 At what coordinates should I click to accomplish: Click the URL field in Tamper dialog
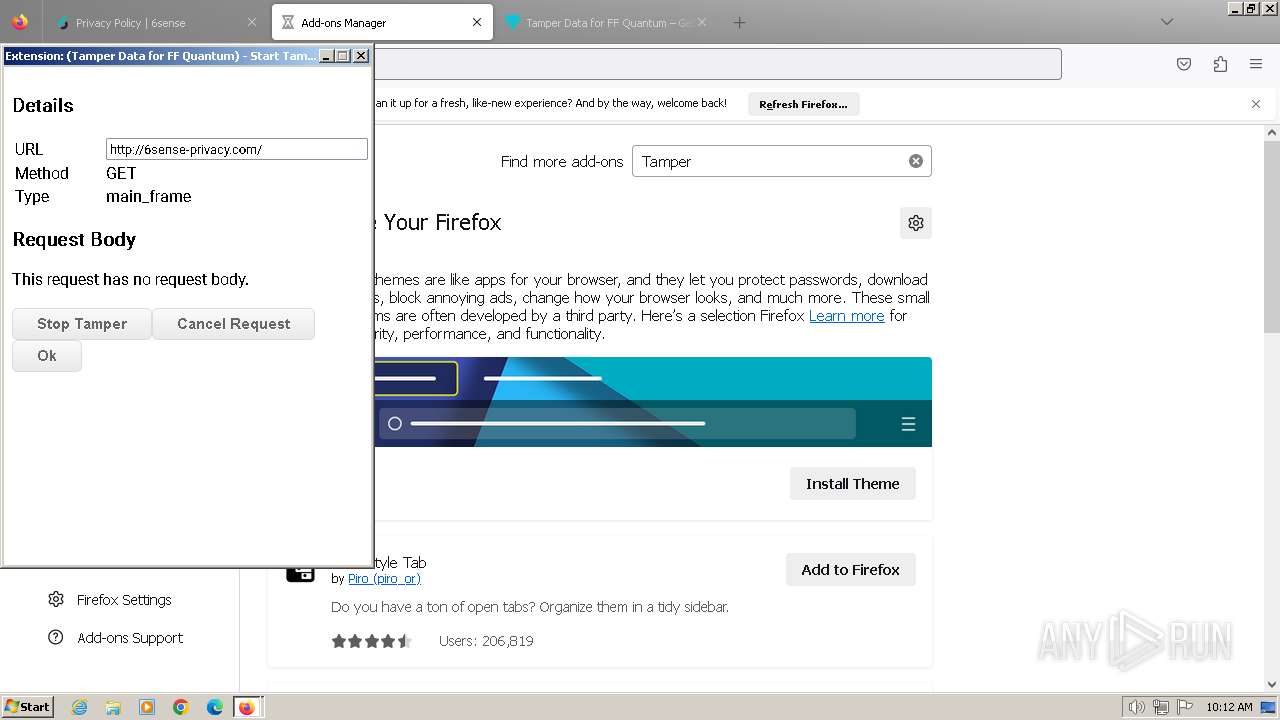[237, 149]
